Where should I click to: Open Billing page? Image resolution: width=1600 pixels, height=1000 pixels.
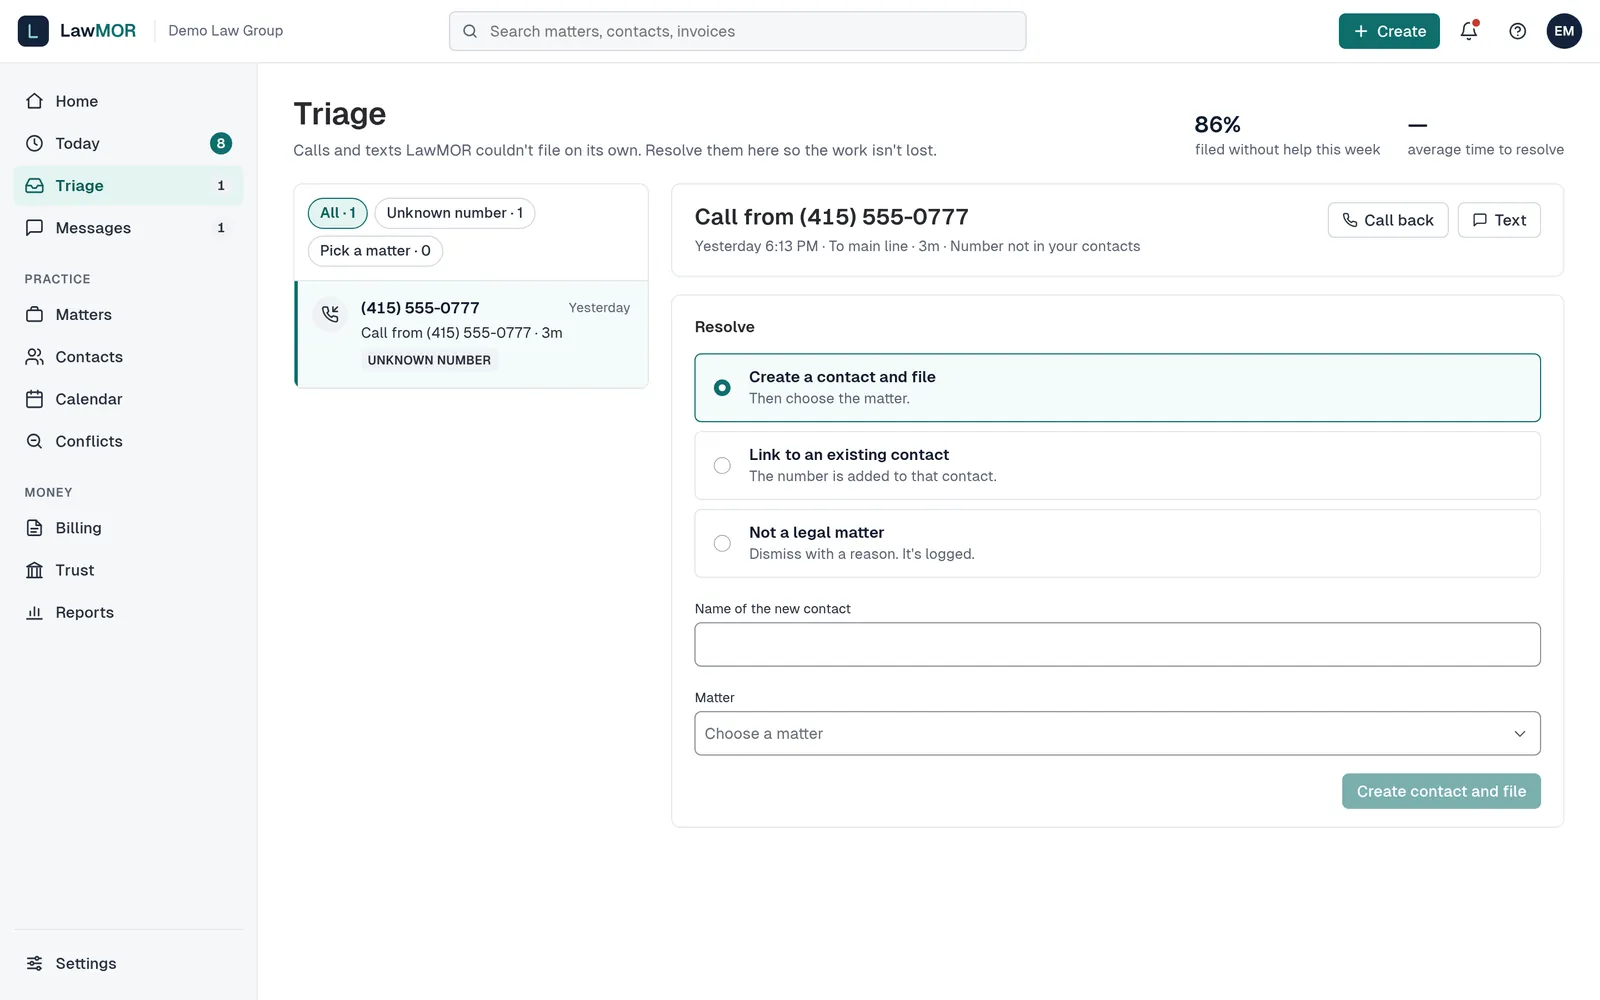[x=128, y=528]
